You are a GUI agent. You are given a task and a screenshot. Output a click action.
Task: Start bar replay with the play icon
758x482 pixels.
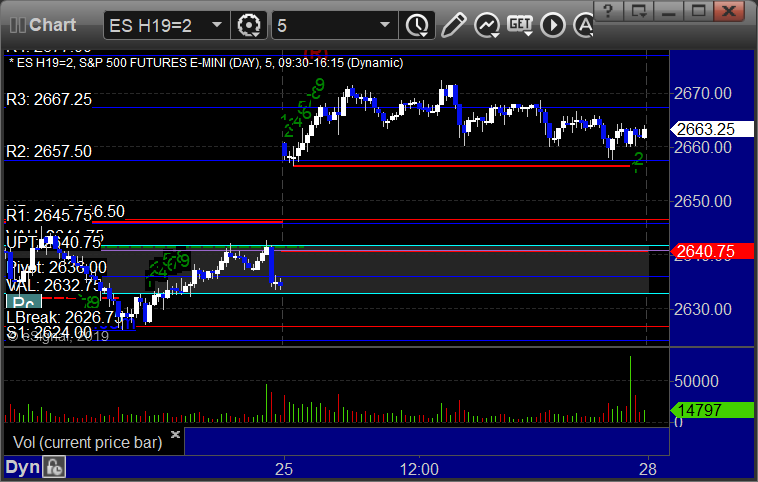(553, 25)
